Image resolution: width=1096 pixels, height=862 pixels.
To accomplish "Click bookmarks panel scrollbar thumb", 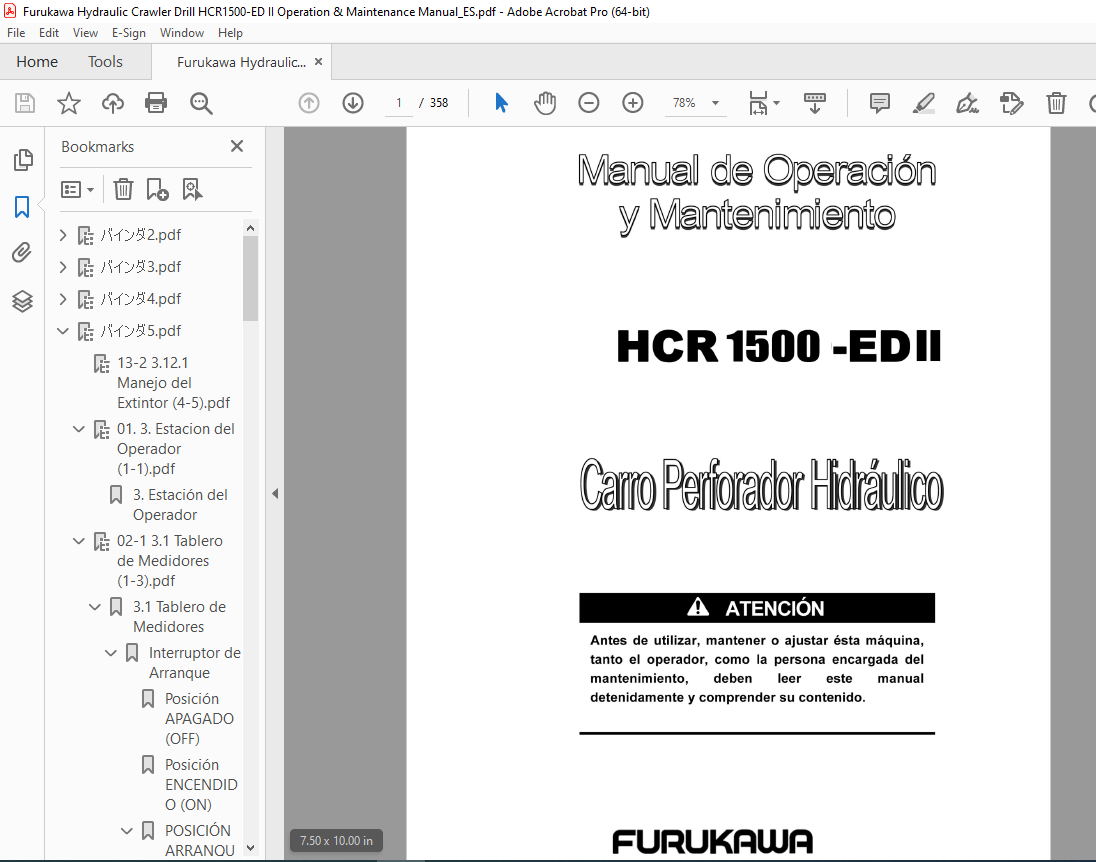I will click(250, 278).
